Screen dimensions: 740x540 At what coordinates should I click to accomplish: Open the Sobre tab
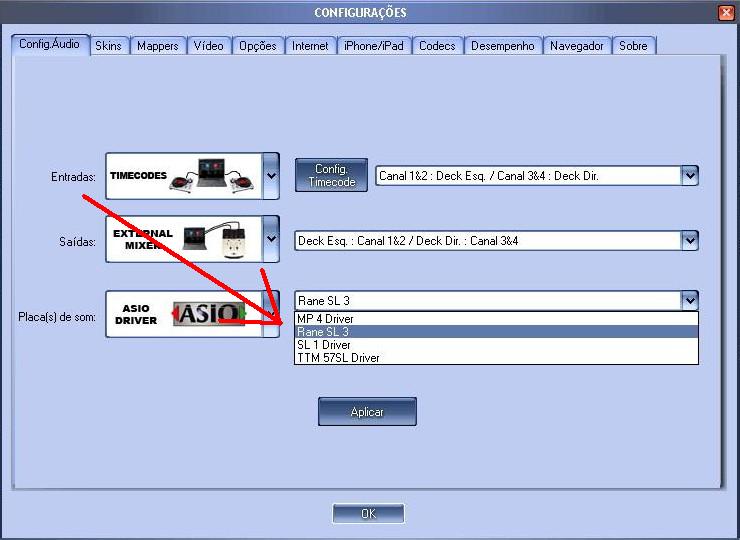tap(634, 46)
